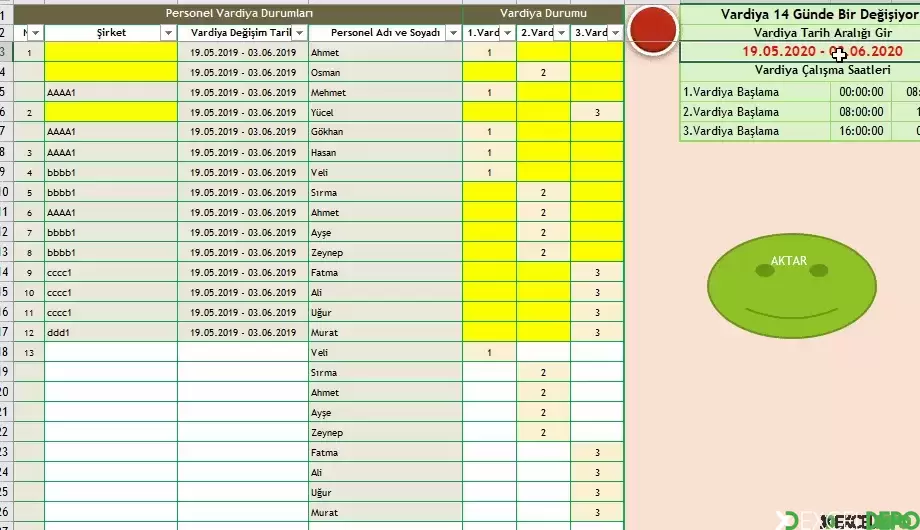Select the shift value 2 in Osman's row
Viewport: 920px width, 530px height.
(x=543, y=73)
